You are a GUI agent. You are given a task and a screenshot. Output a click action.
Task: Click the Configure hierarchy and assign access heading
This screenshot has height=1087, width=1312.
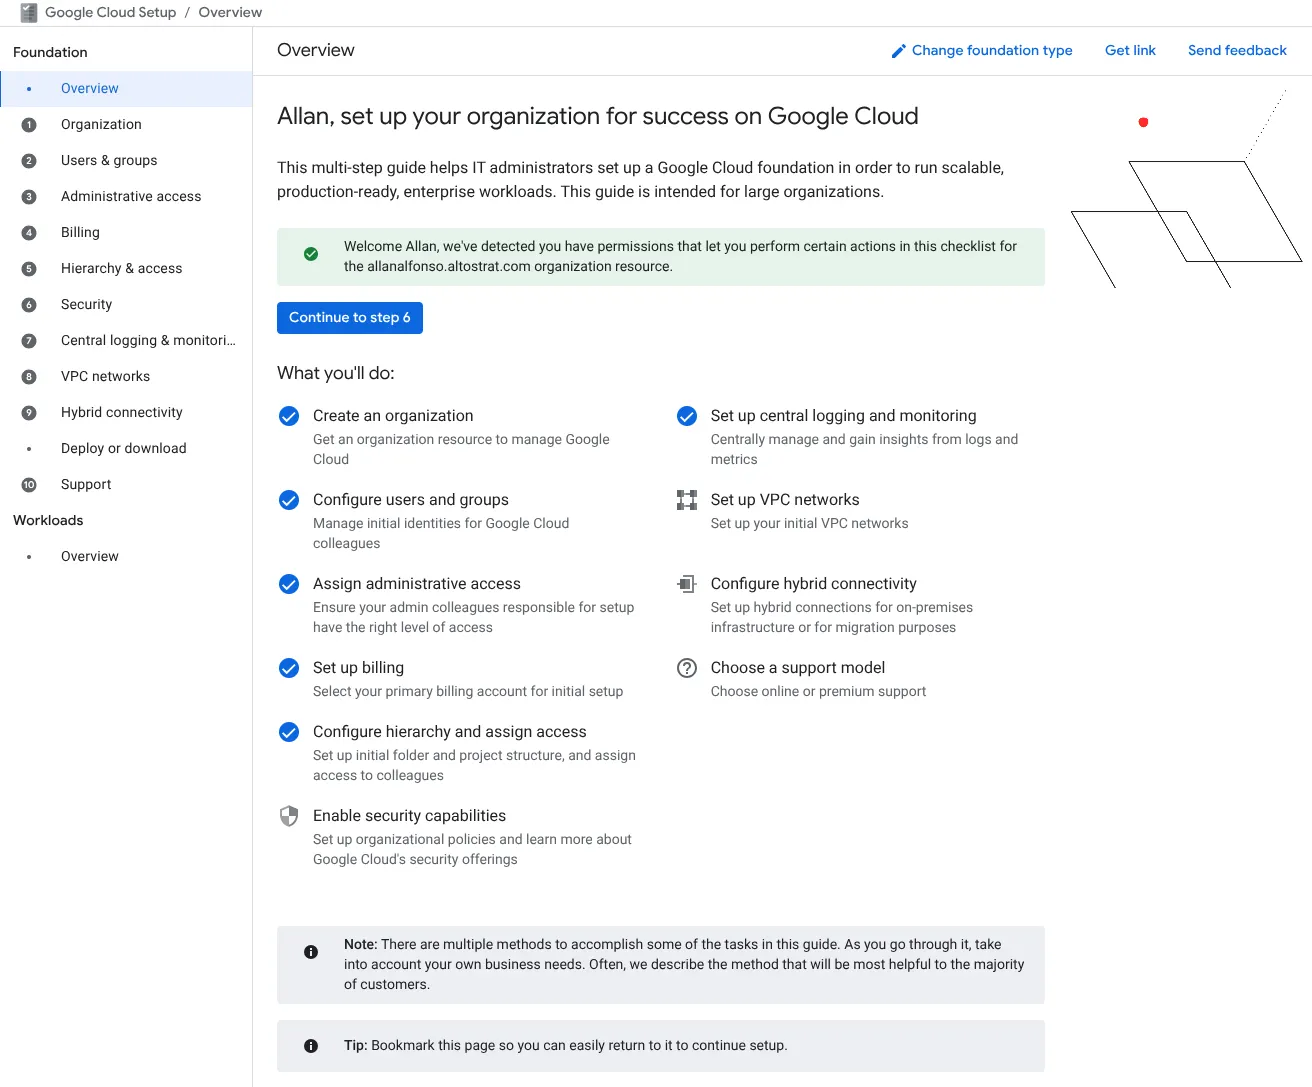pyautogui.click(x=450, y=732)
